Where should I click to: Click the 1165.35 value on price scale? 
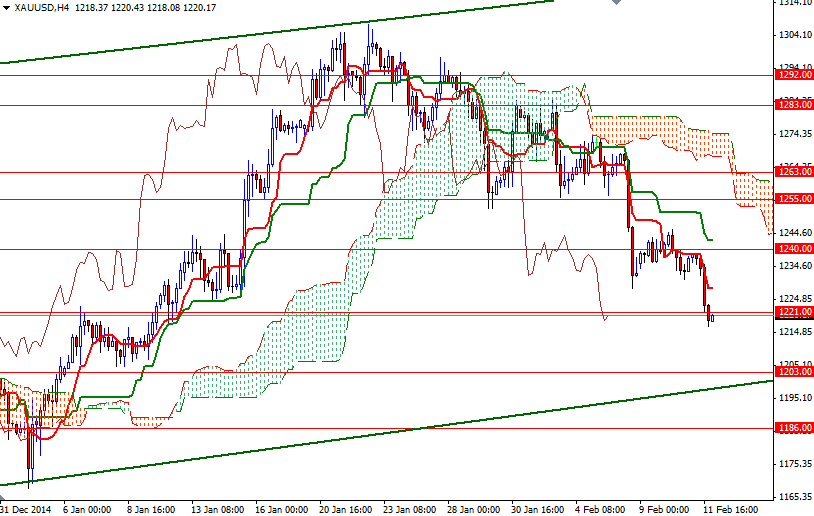click(794, 497)
